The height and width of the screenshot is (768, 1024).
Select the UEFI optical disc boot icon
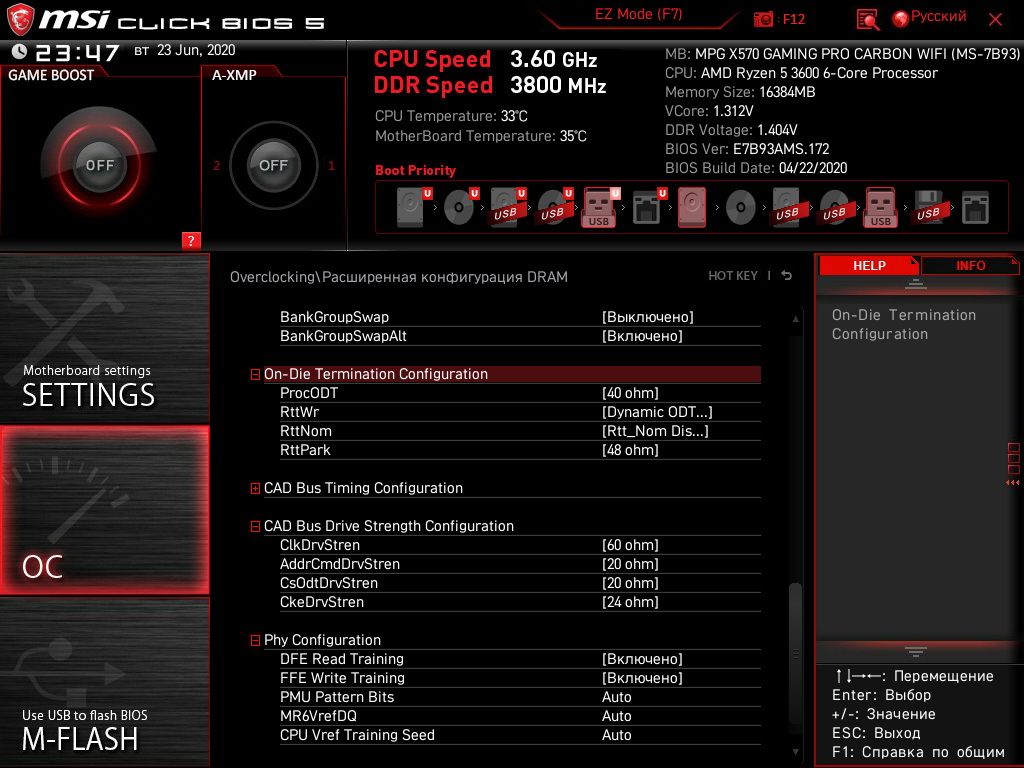pos(460,207)
